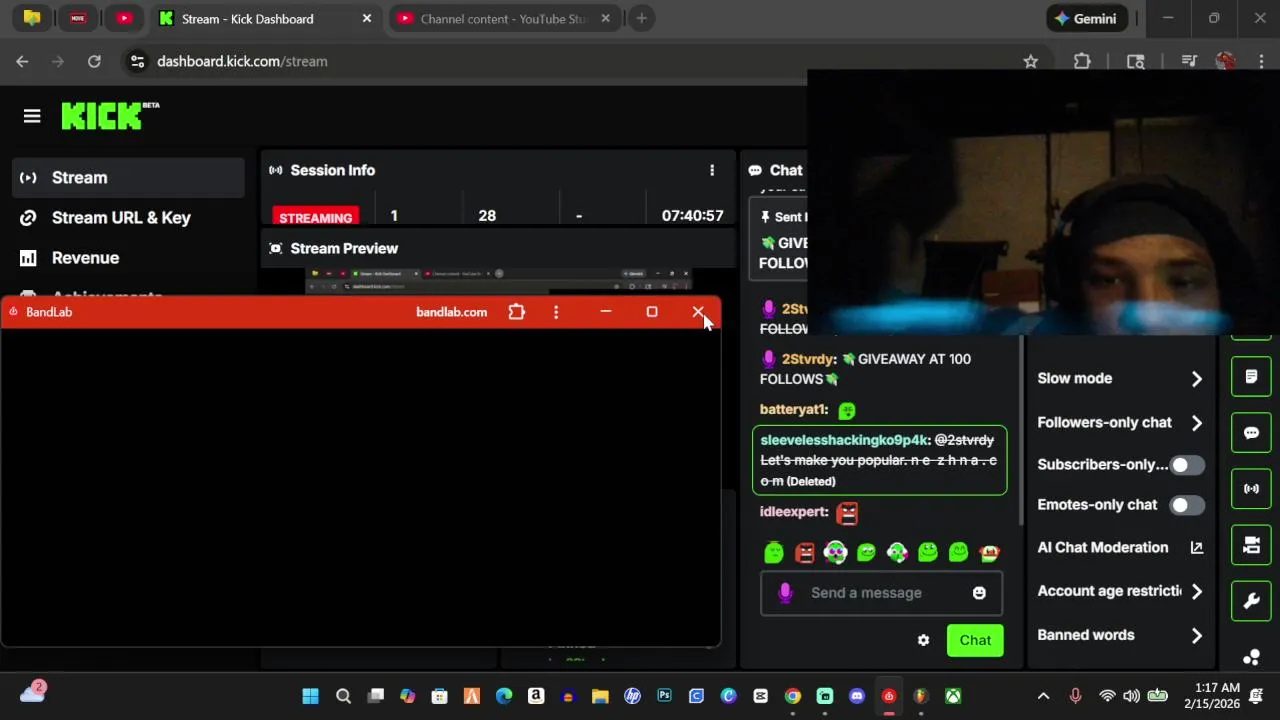Close the Kick Dashboard tab
Screen dimensions: 1280x720
(x=366, y=19)
